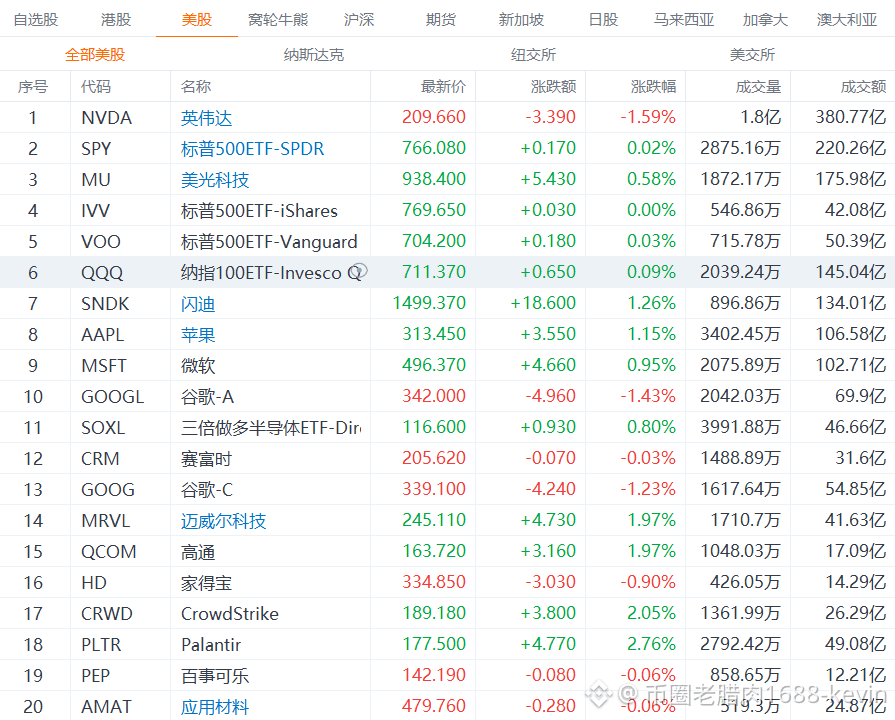Viewport: 895px width, 720px height.
Task: Open the 闪迪 stock link
Action: click(198, 304)
